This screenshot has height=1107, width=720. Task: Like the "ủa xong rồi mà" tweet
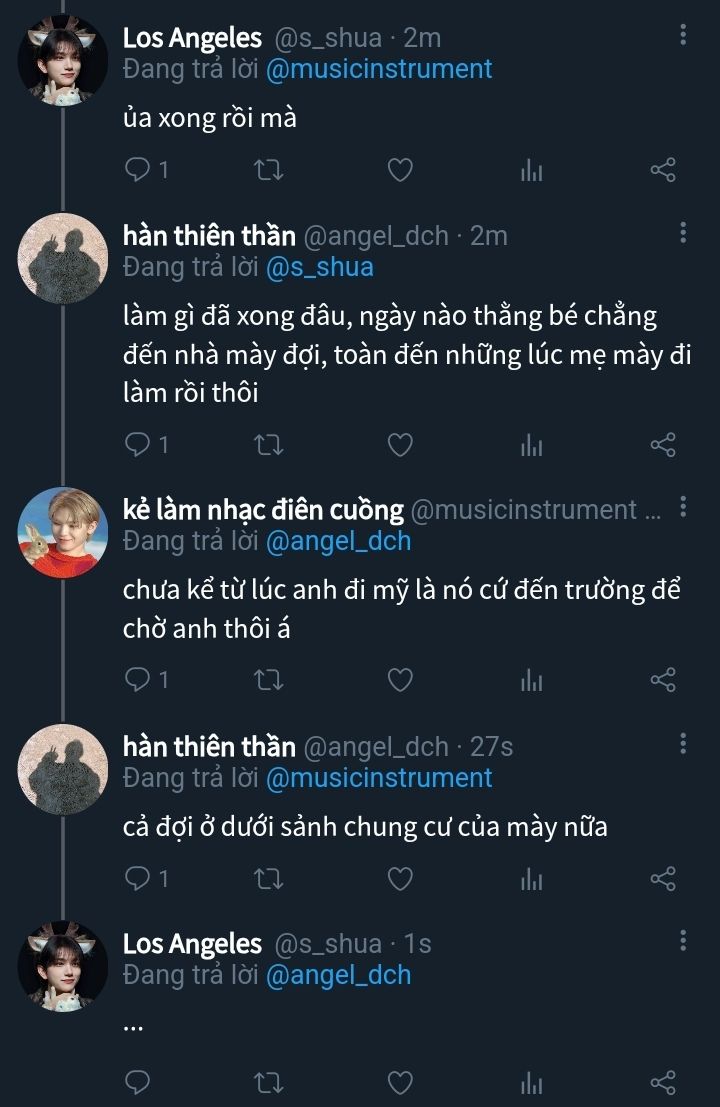[400, 170]
